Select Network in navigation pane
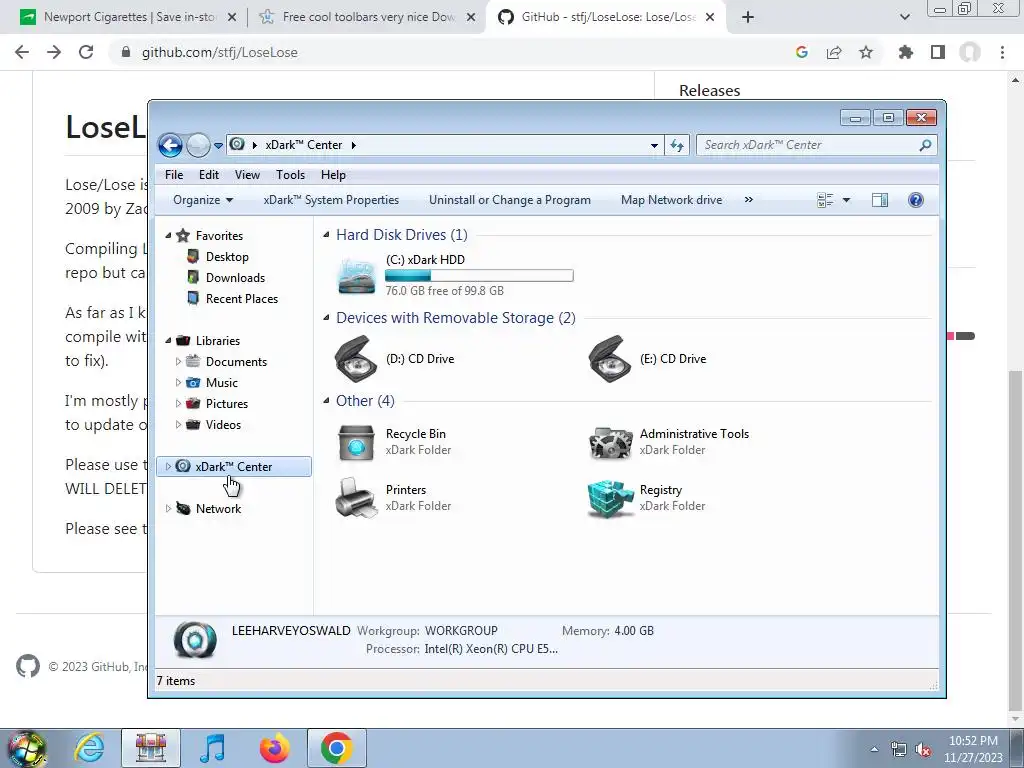The width and height of the screenshot is (1024, 768). pyautogui.click(x=218, y=509)
